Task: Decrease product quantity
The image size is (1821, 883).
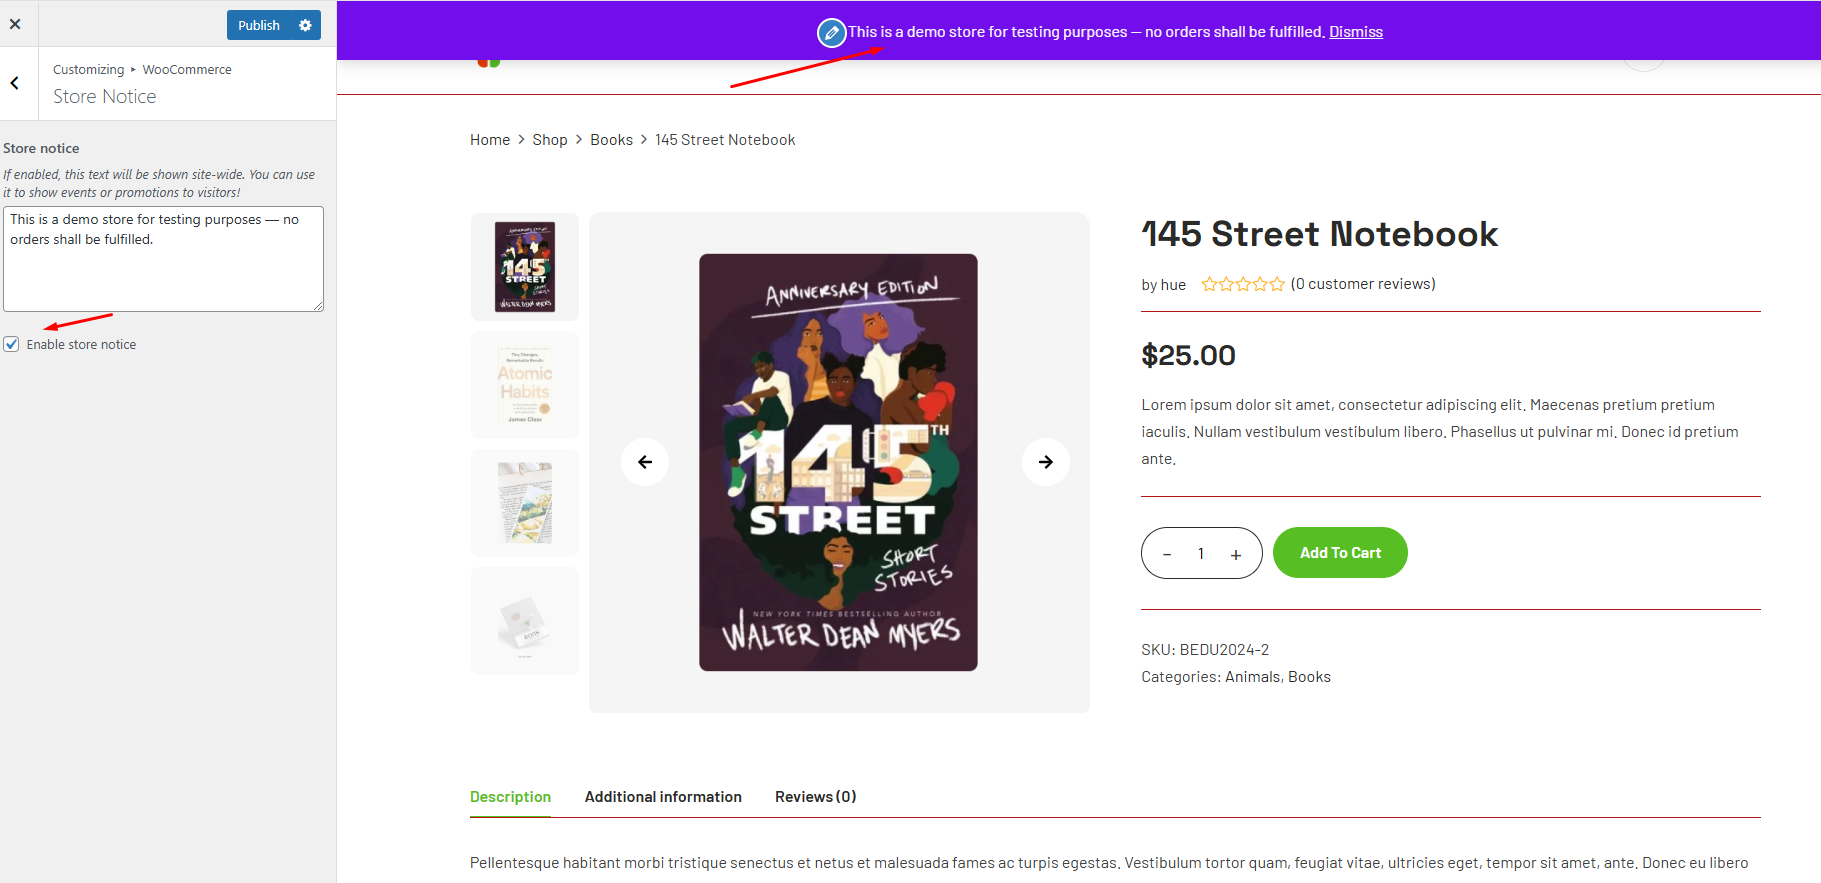Action: [1167, 554]
